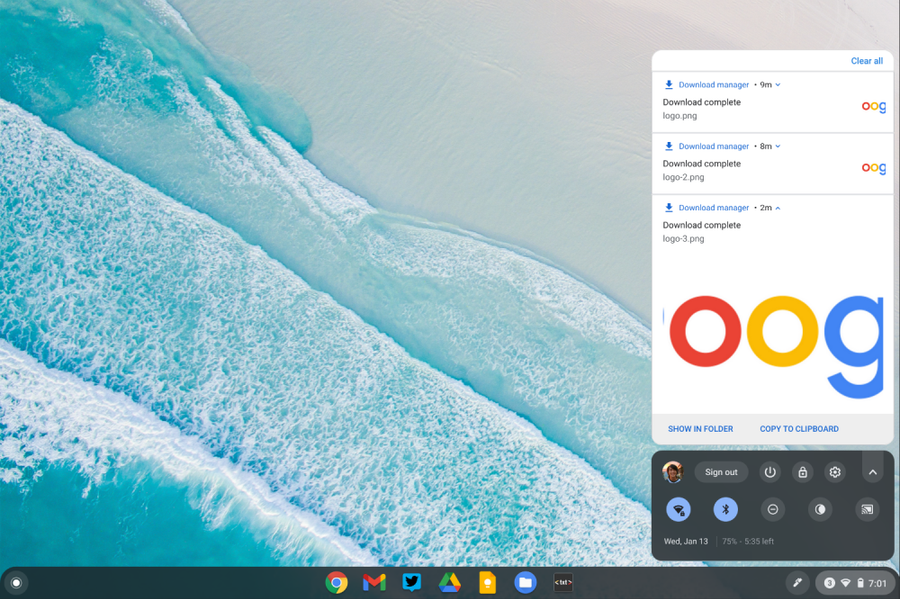This screenshot has width=900, height=599.
Task: Open Google Keep from the shelf
Action: point(487,583)
